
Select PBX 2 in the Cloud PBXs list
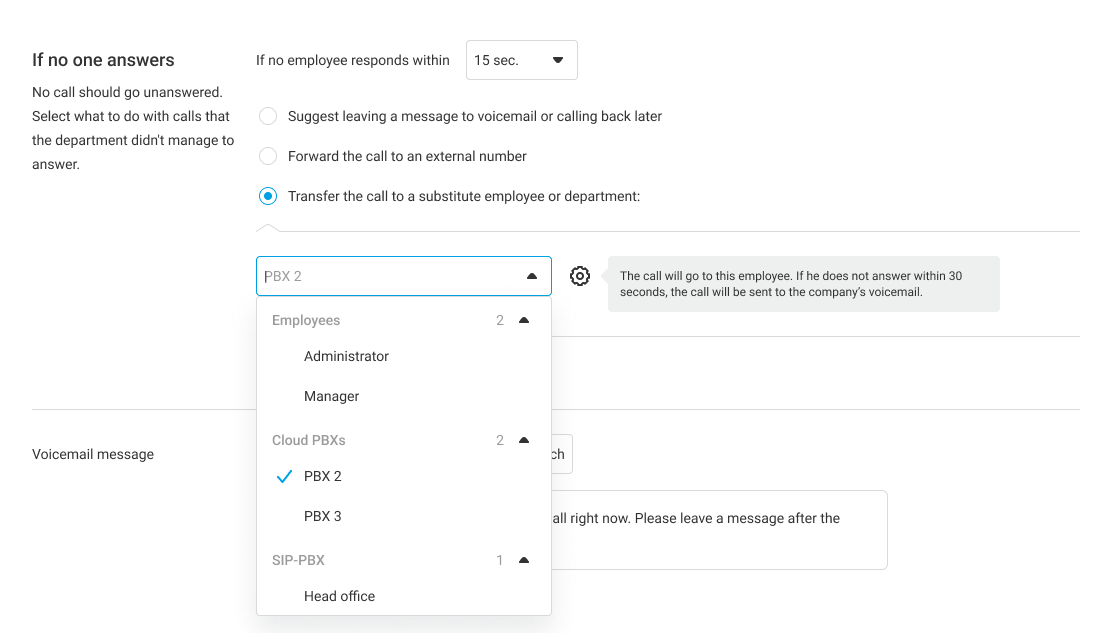(x=323, y=477)
